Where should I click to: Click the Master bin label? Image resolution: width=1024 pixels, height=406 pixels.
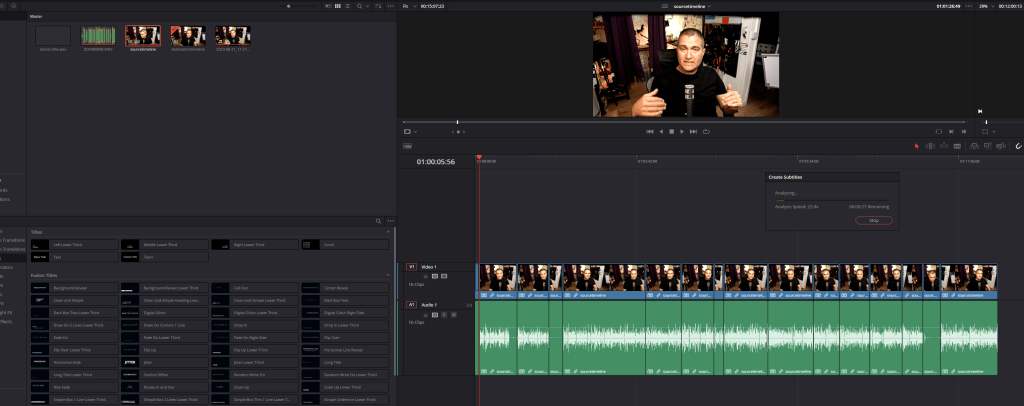coord(36,16)
